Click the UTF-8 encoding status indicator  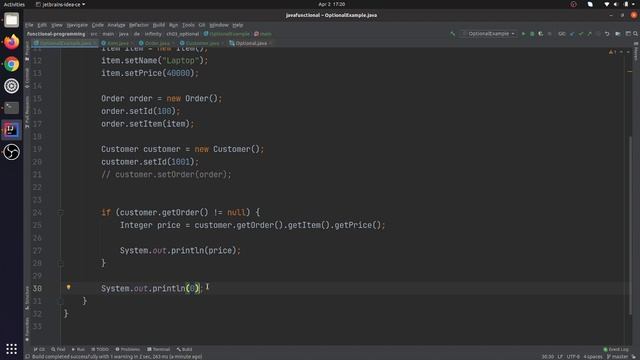[x=573, y=357]
